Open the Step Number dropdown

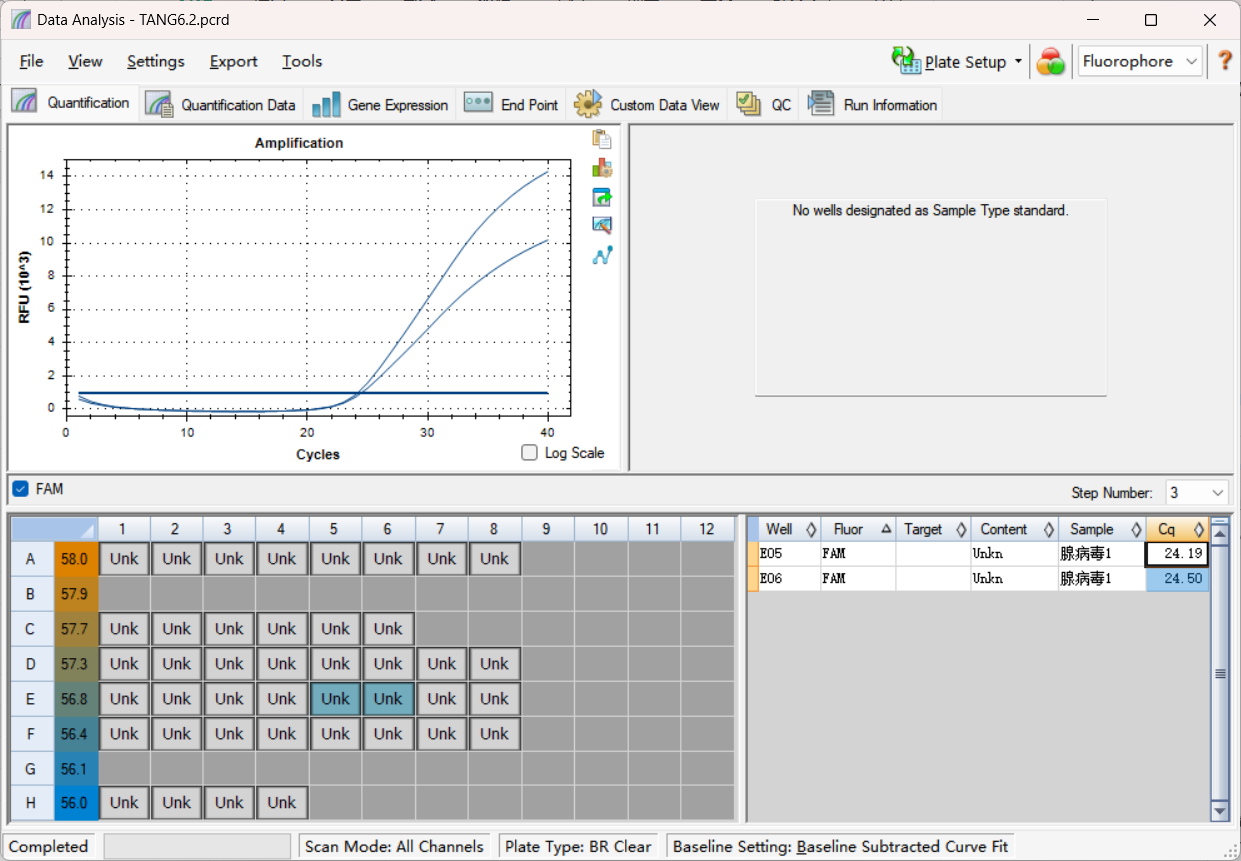(x=1196, y=492)
